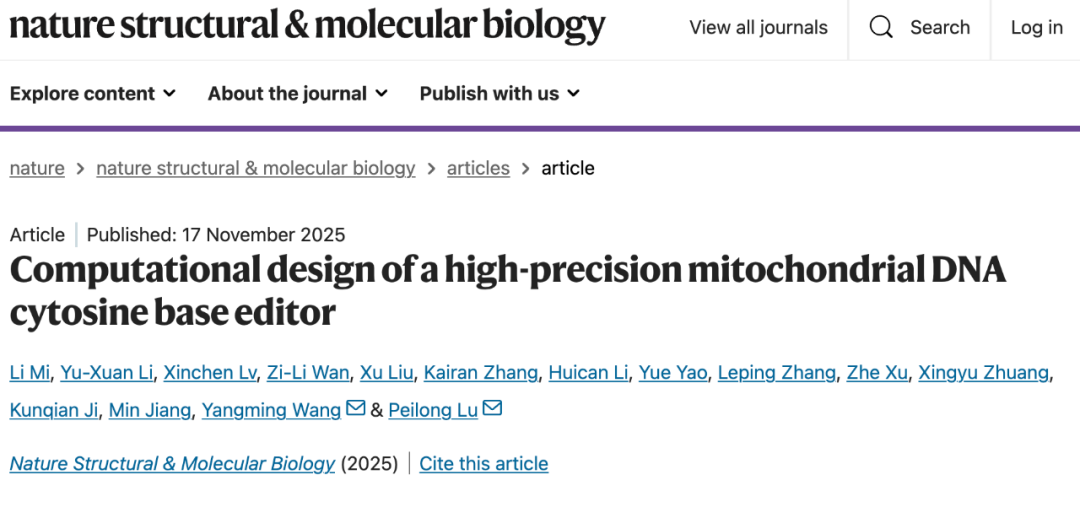Open the About the journal dropdown
The width and height of the screenshot is (1080, 518).
pos(298,93)
